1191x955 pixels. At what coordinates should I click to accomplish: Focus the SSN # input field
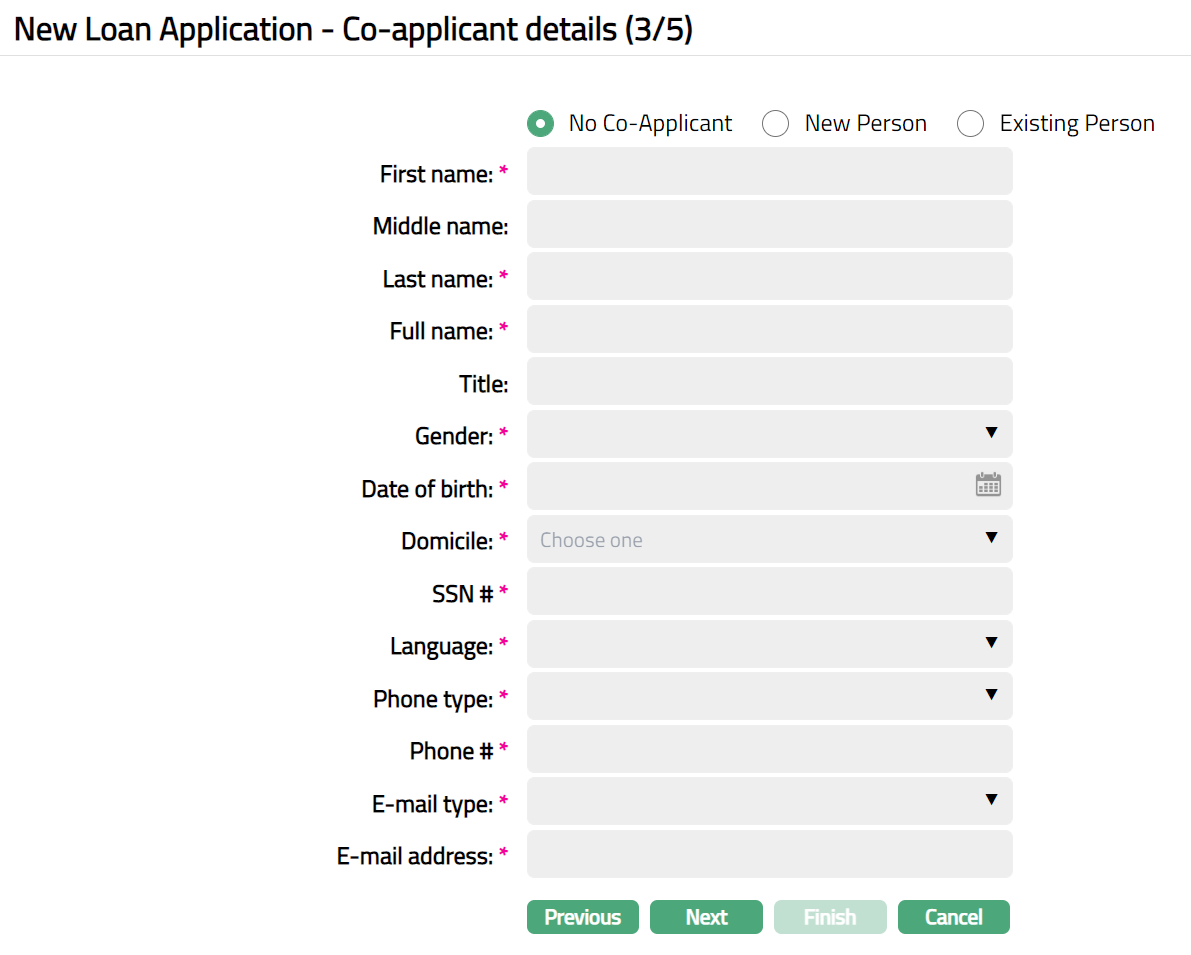coord(769,591)
